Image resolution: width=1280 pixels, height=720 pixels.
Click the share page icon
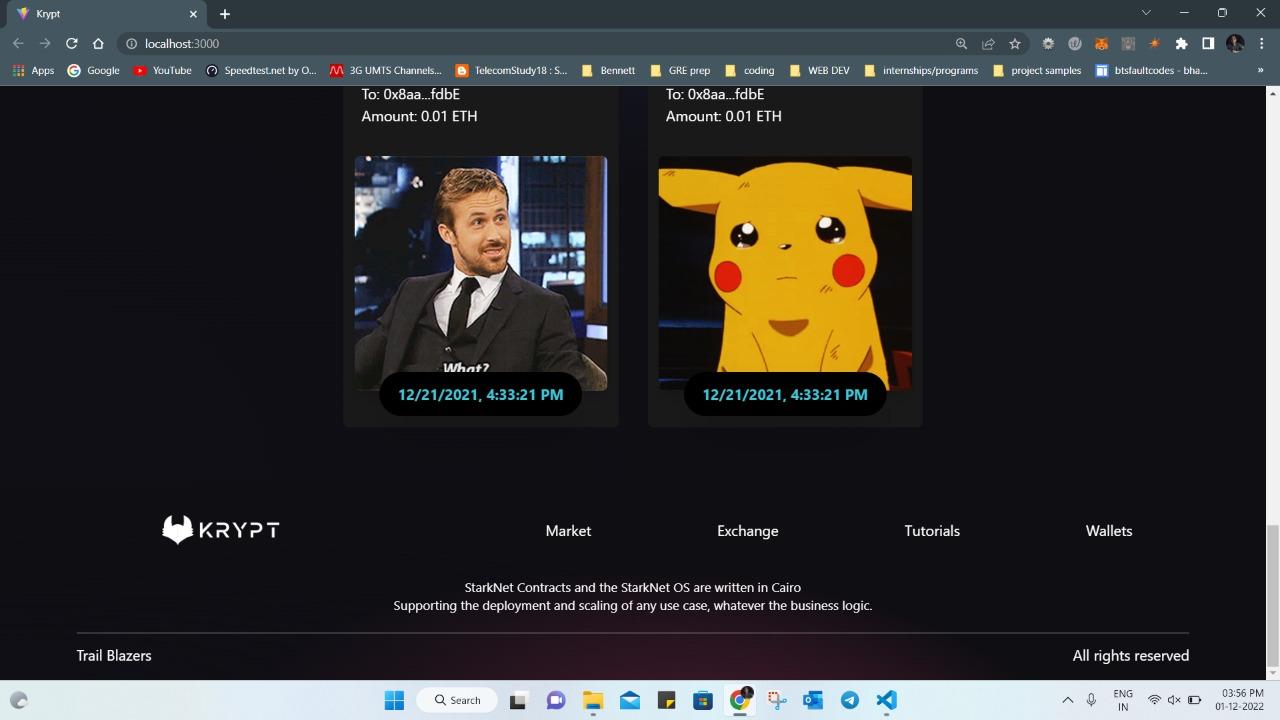(988, 44)
